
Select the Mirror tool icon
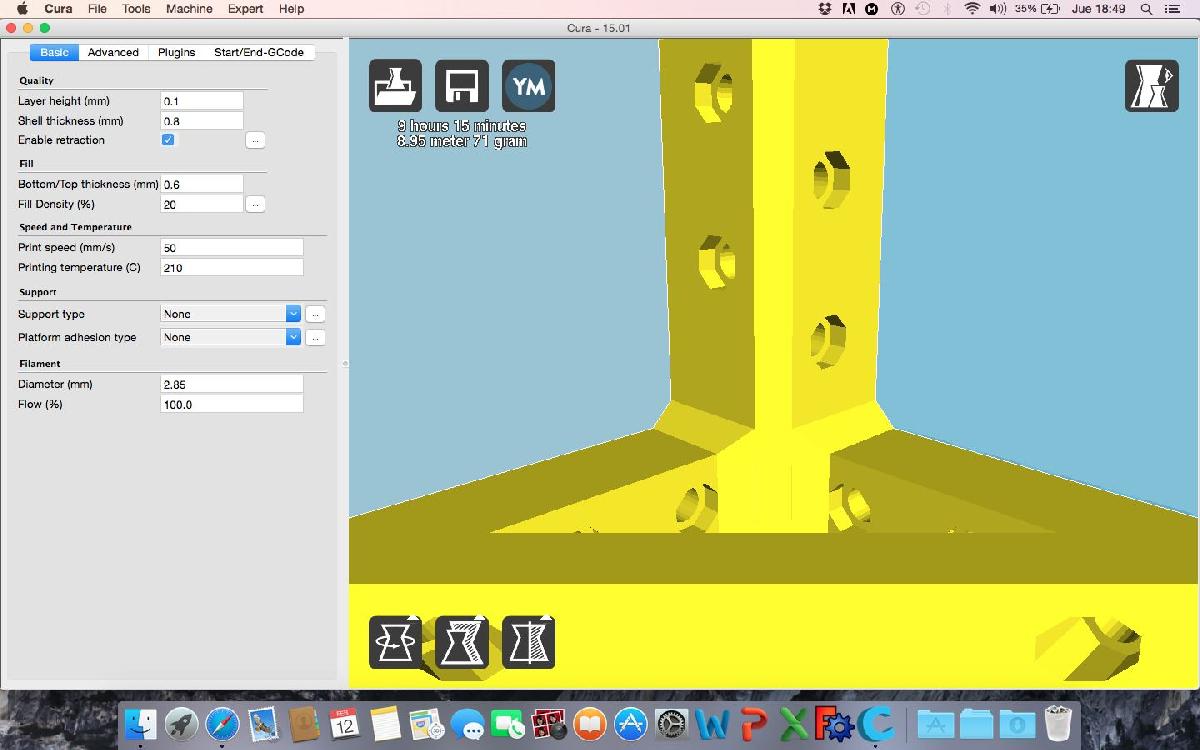[528, 642]
